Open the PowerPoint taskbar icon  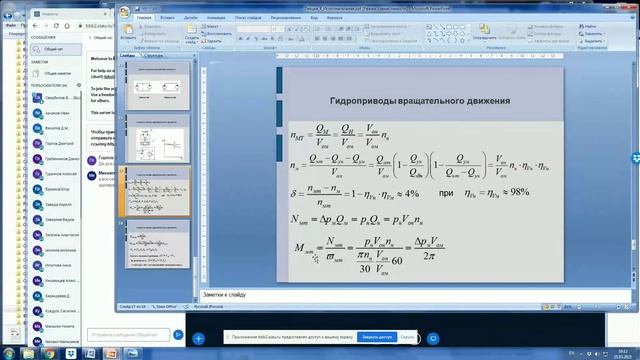click(111, 353)
